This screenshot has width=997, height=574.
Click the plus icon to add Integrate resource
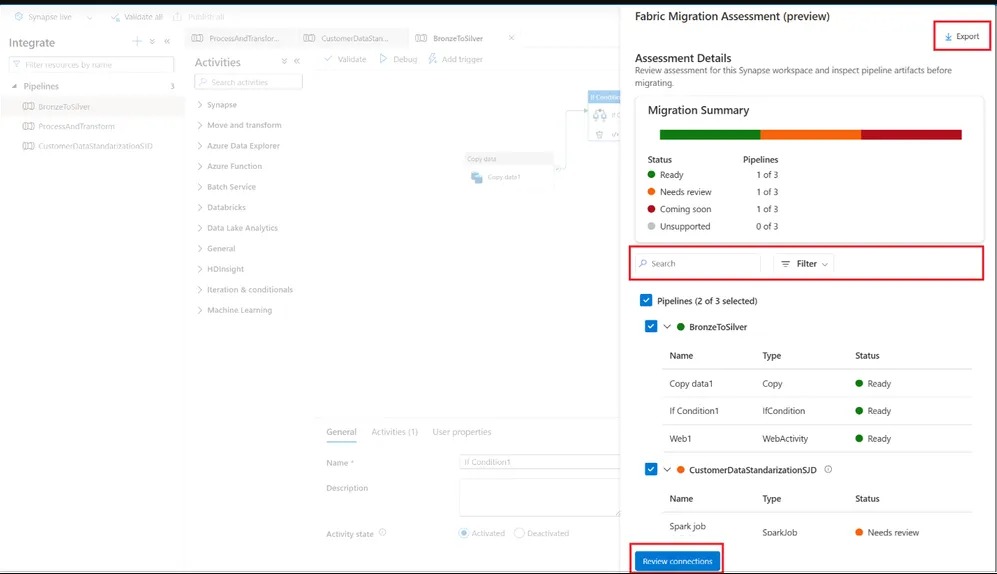pyautogui.click(x=137, y=41)
